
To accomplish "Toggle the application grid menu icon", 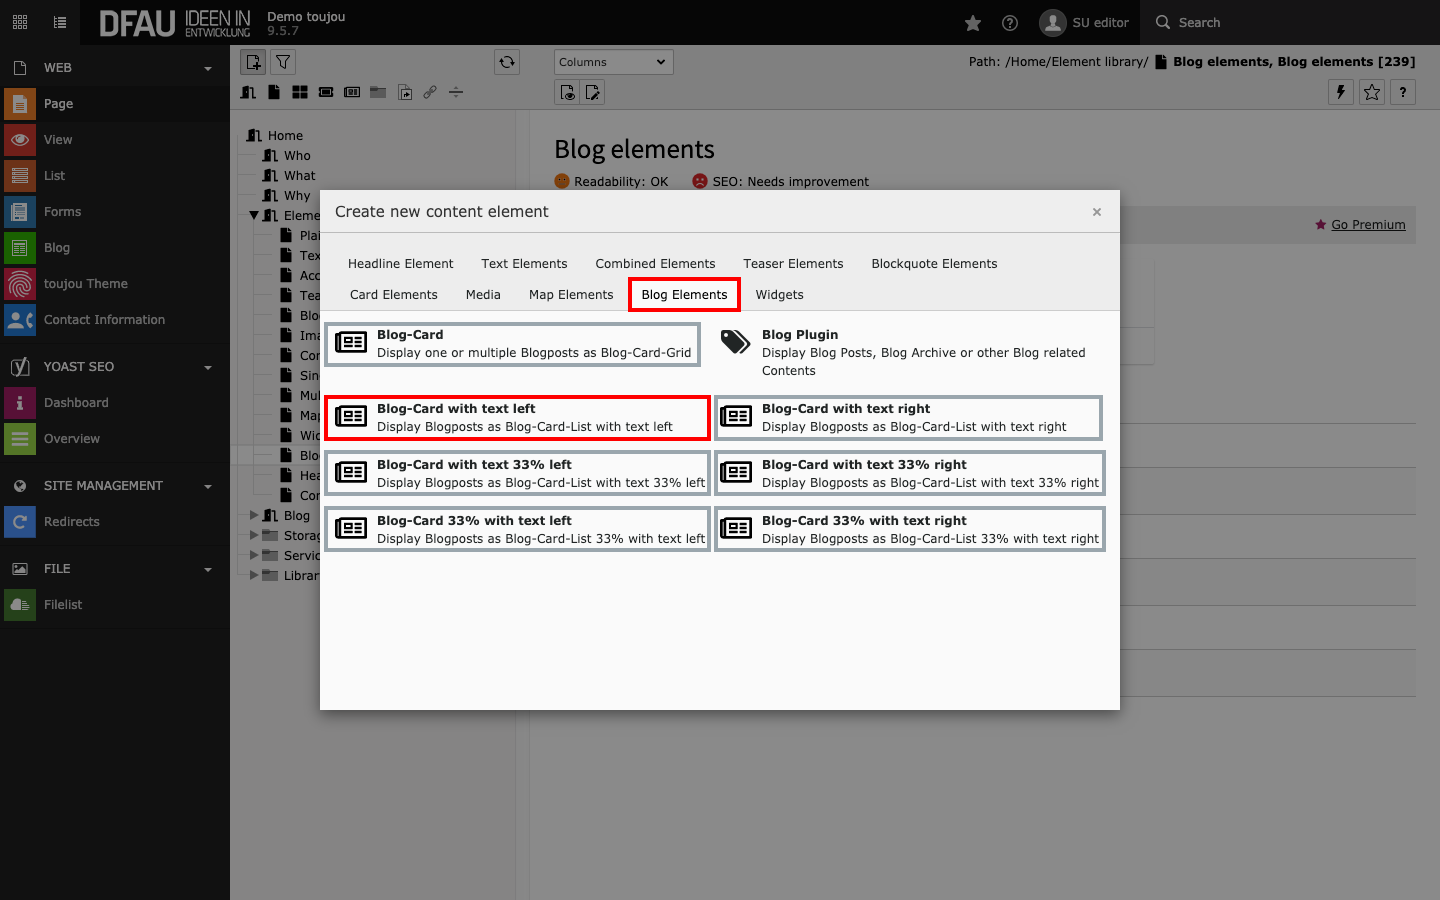I will click(x=20, y=22).
